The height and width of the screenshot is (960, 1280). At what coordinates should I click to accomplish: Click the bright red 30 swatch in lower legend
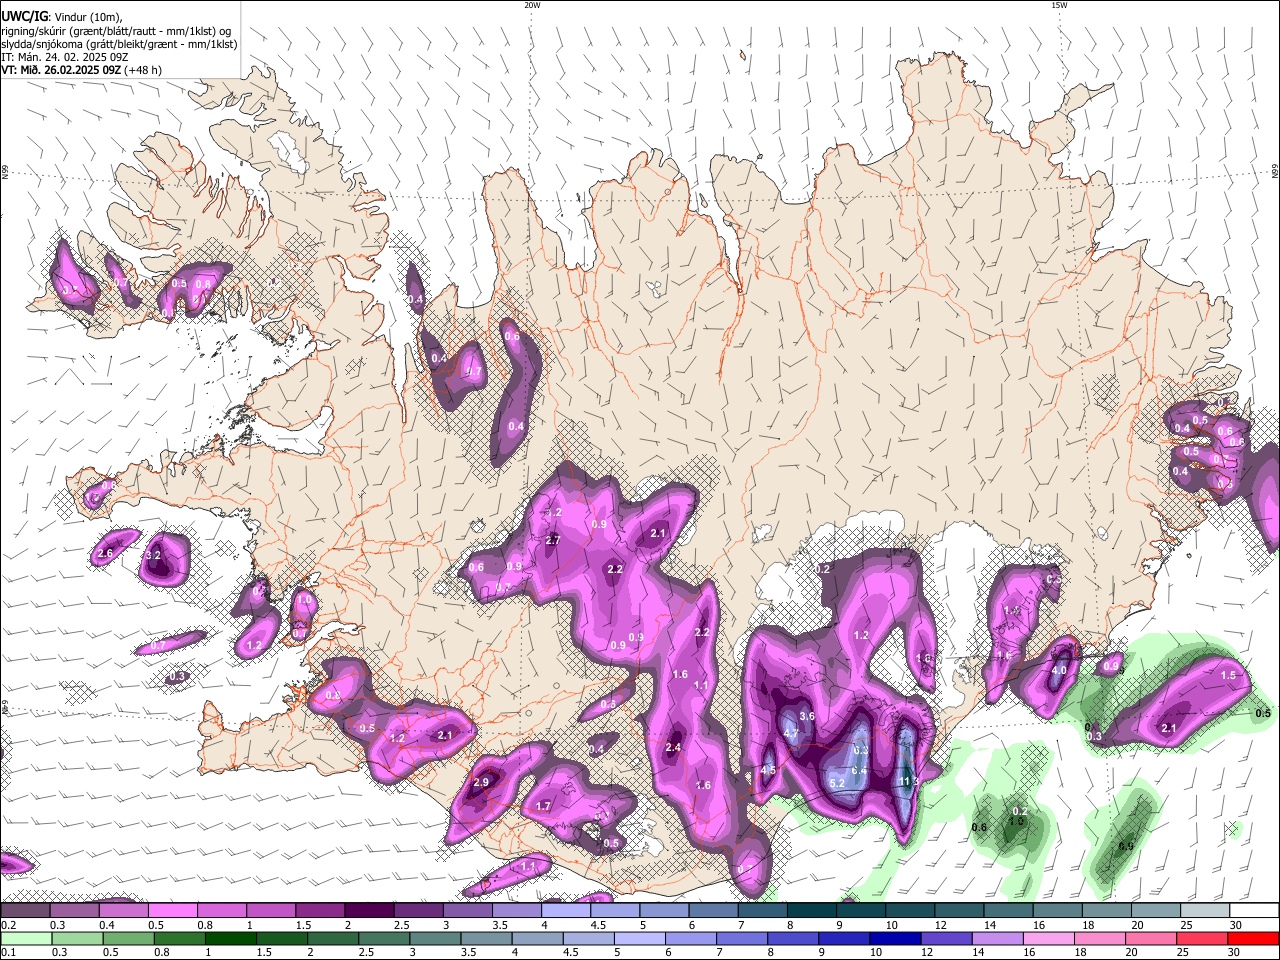pyautogui.click(x=1253, y=938)
